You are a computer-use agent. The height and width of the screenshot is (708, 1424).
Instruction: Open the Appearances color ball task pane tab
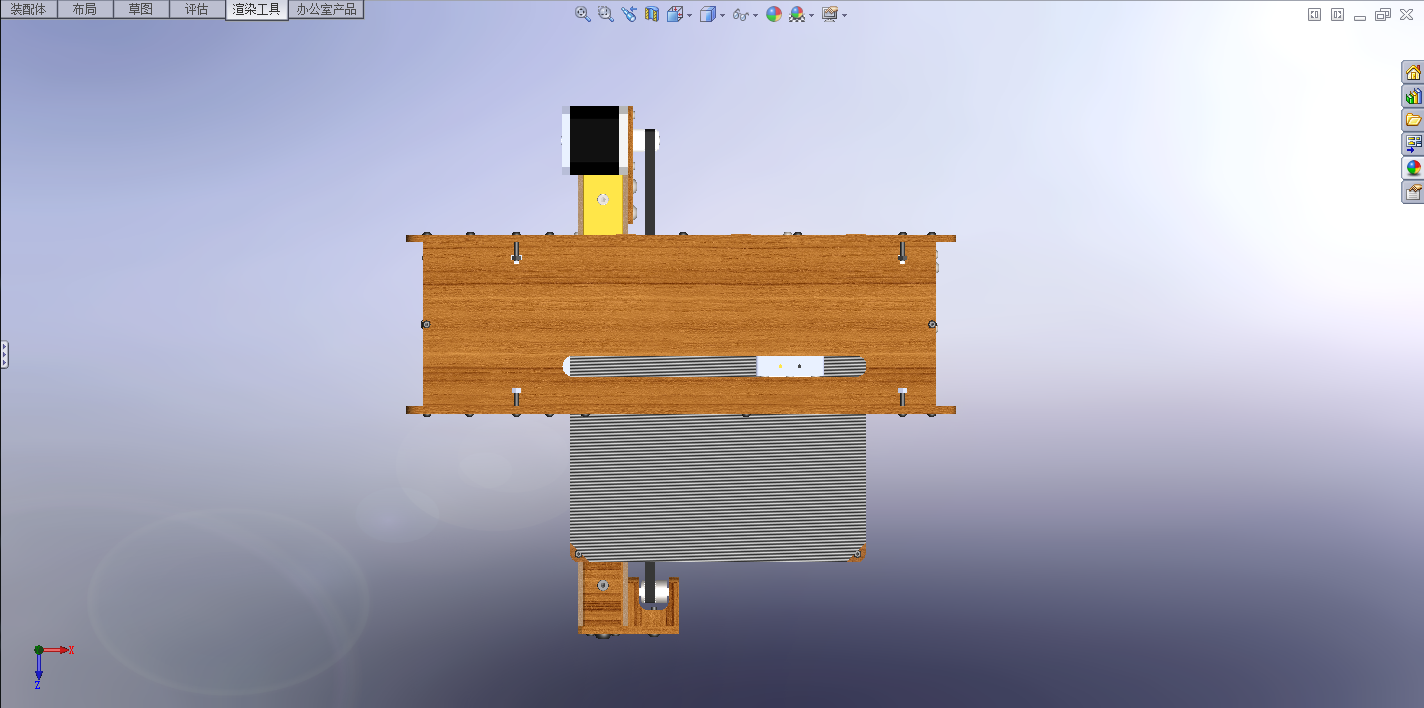coord(1413,168)
